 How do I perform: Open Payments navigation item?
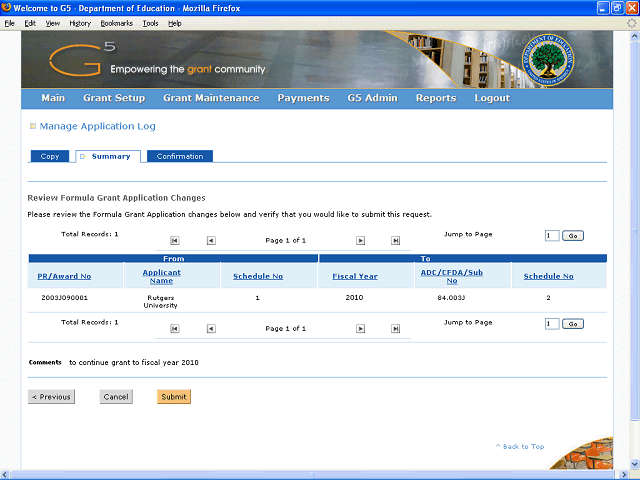(x=303, y=98)
